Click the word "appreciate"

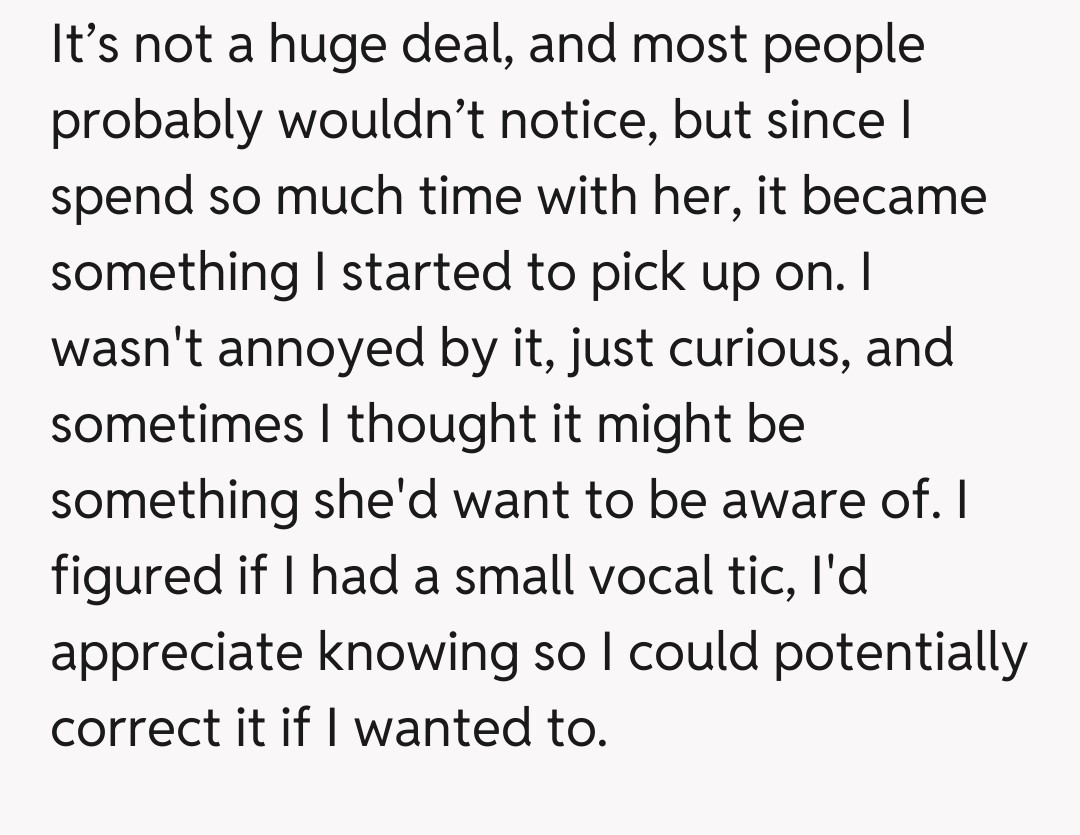coord(179,653)
